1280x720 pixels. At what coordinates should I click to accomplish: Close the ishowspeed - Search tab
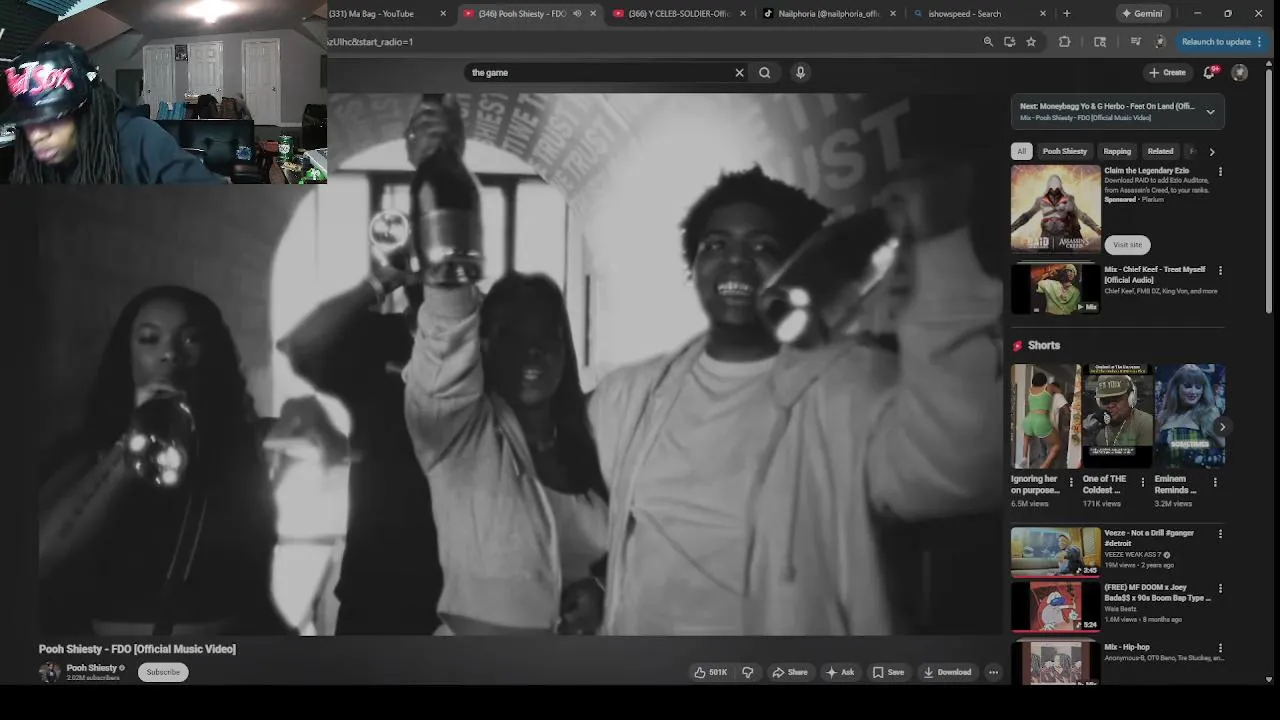tap(1043, 14)
